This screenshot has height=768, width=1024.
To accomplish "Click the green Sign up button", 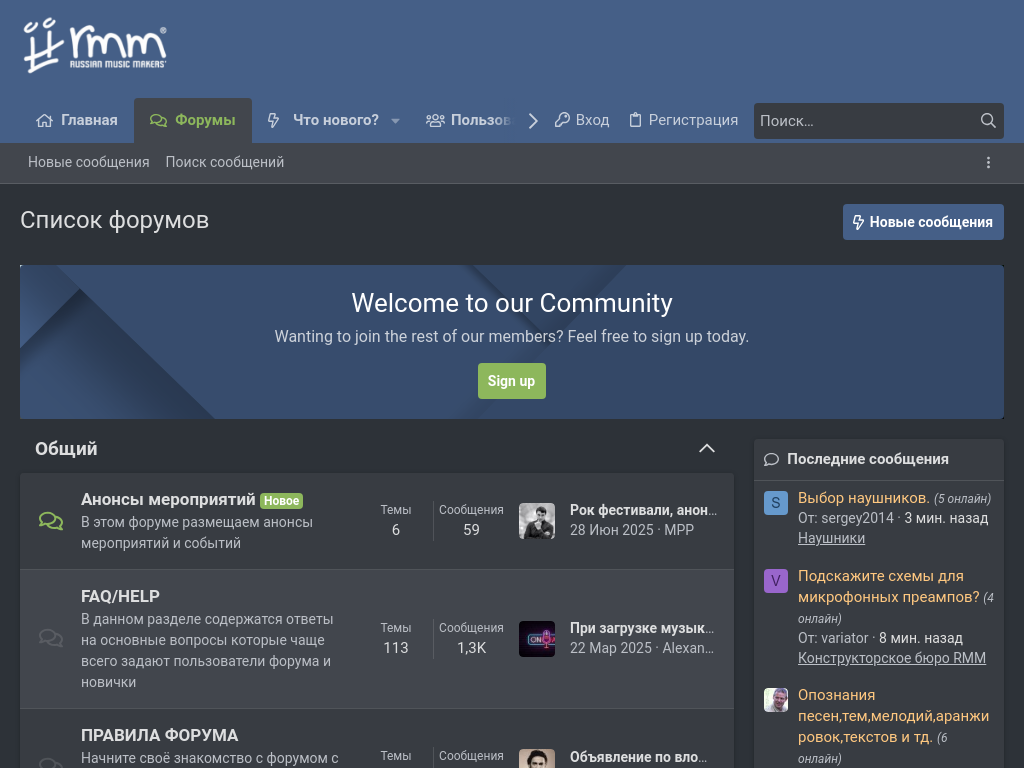I will pos(511,381).
